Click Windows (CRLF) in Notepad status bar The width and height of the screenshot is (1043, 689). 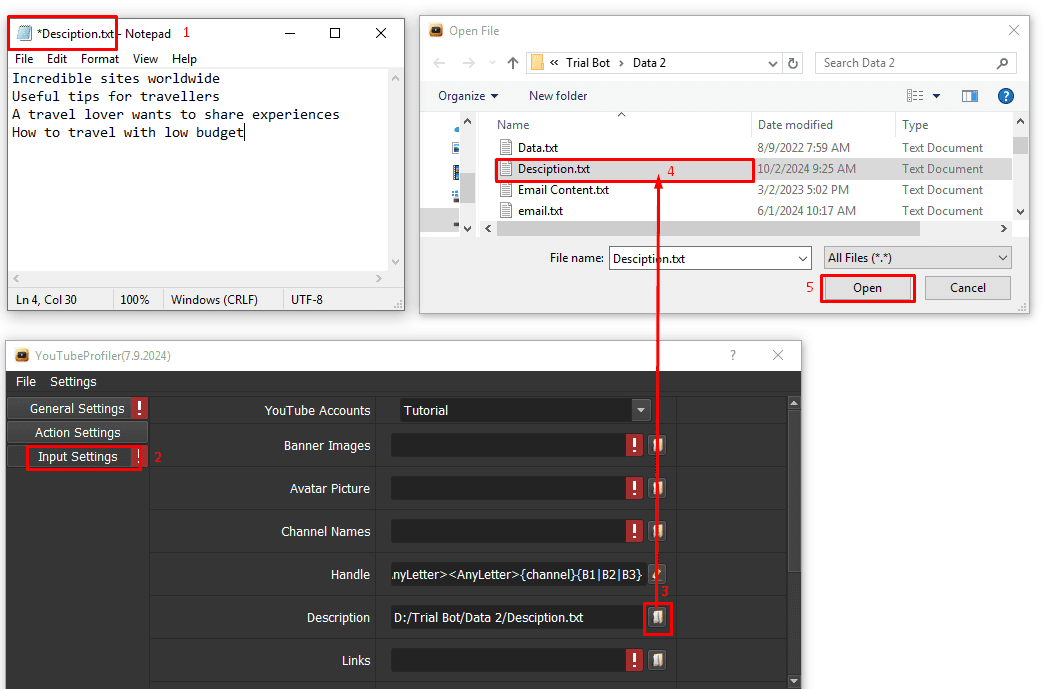coord(214,300)
